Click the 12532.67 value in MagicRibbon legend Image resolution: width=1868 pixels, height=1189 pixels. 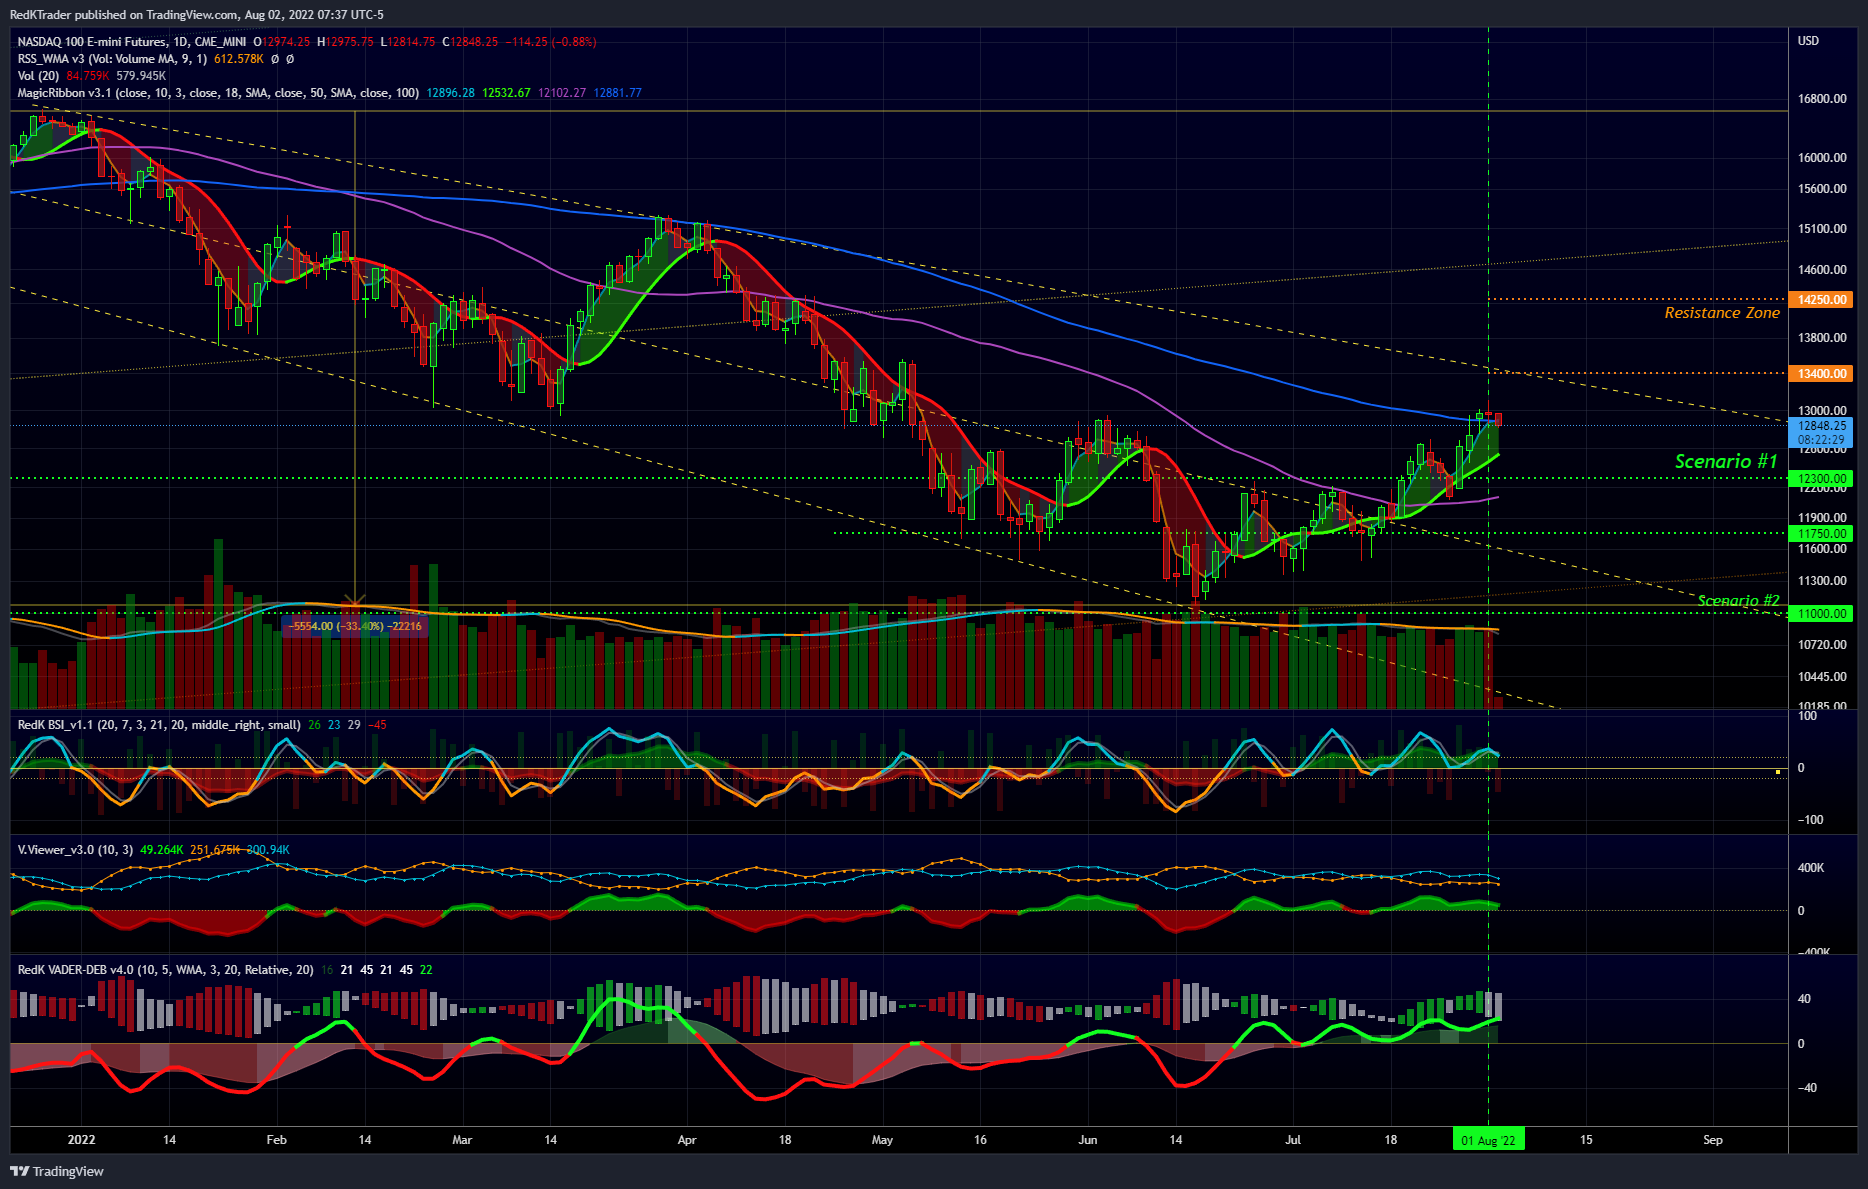pos(507,93)
